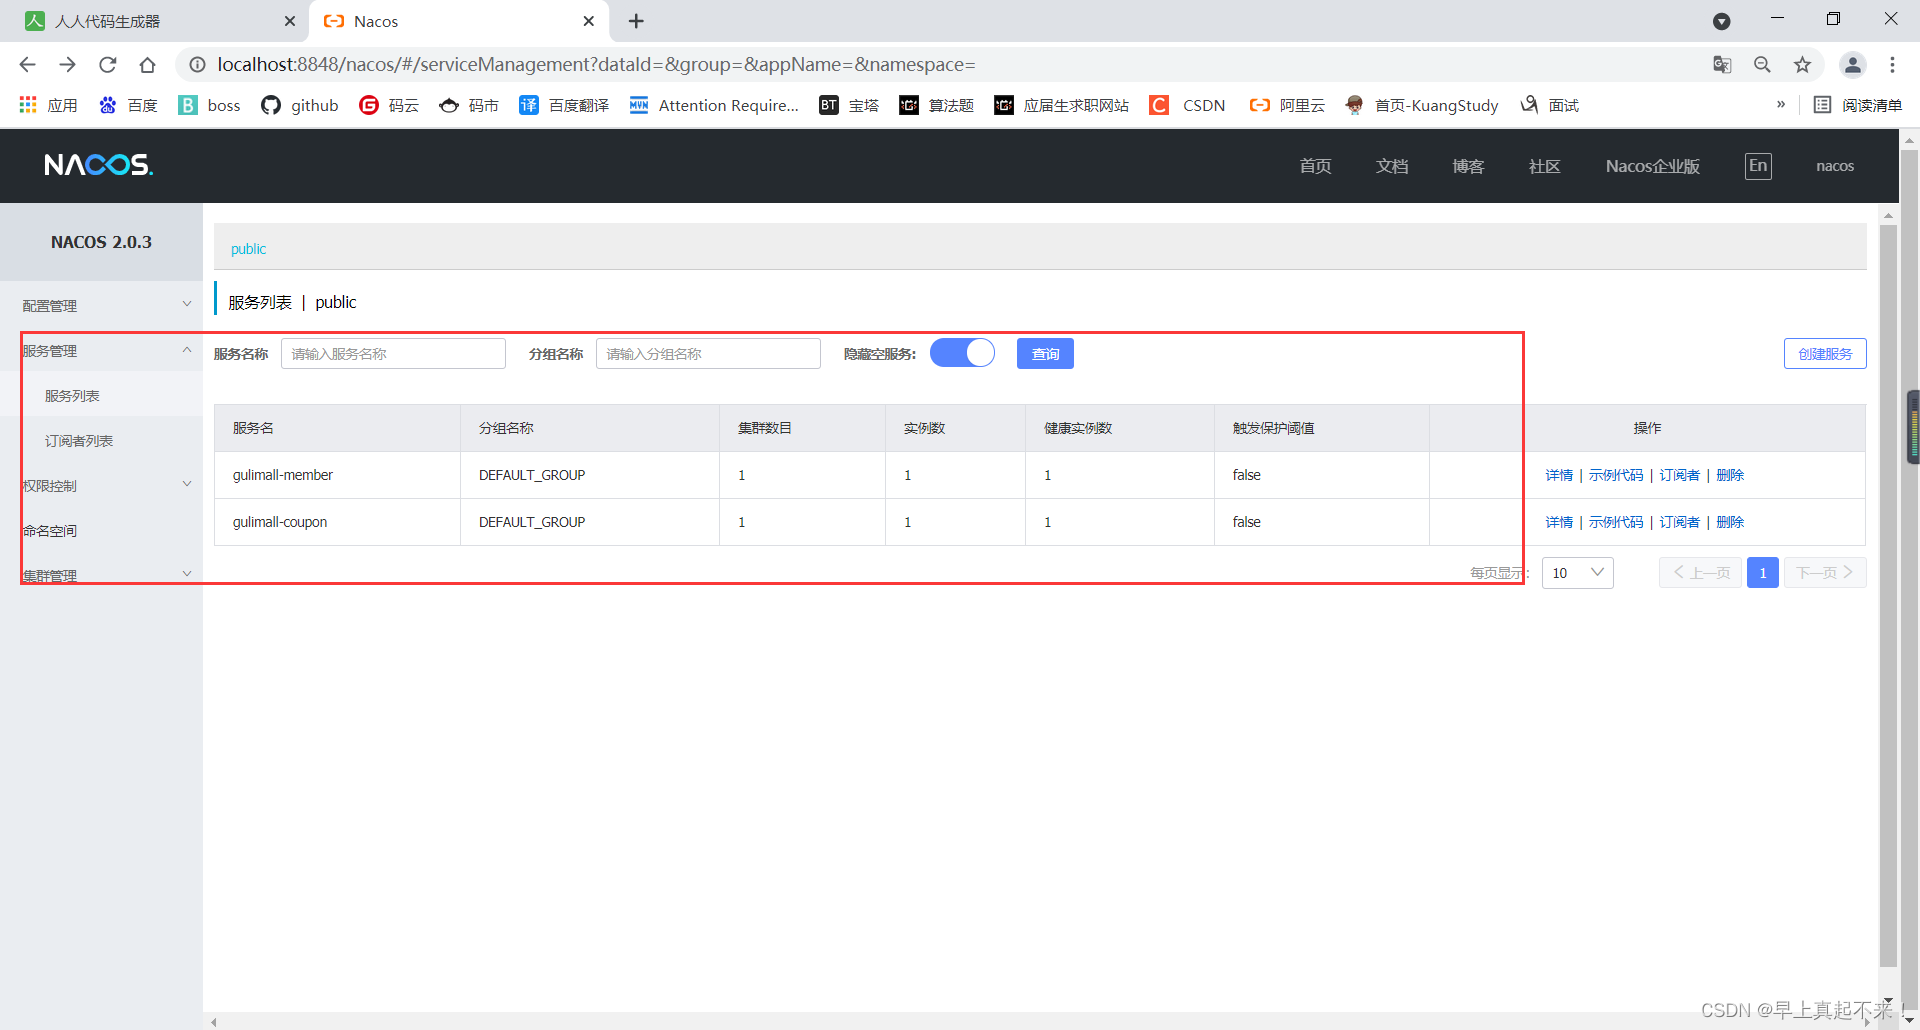This screenshot has height=1030, width=1920.
Task: Open the Google Translate icon in address bar
Action: 1722,65
